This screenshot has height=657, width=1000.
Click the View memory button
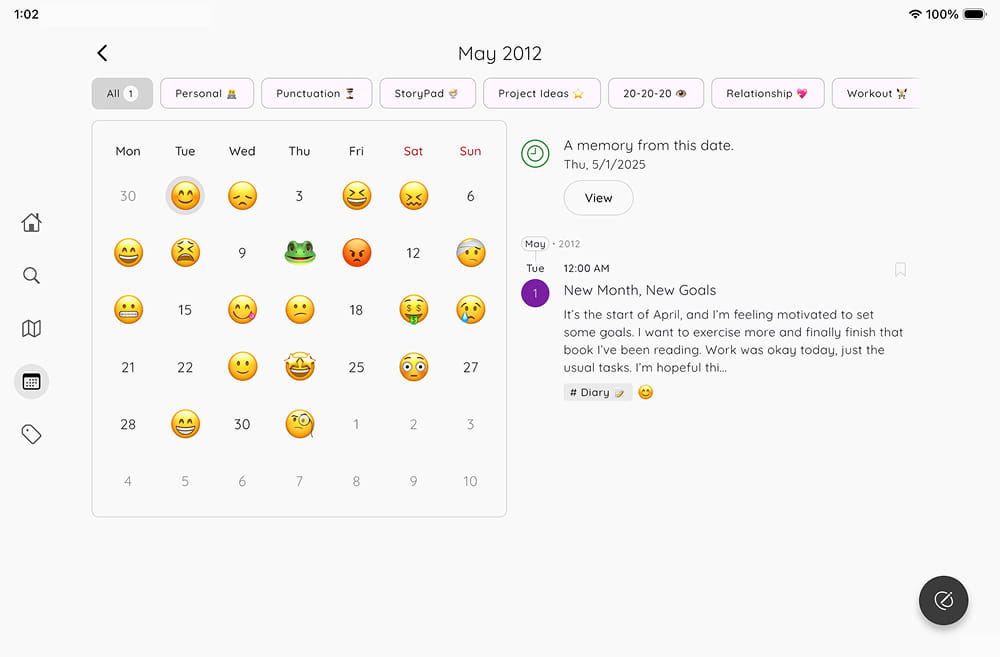tap(598, 198)
